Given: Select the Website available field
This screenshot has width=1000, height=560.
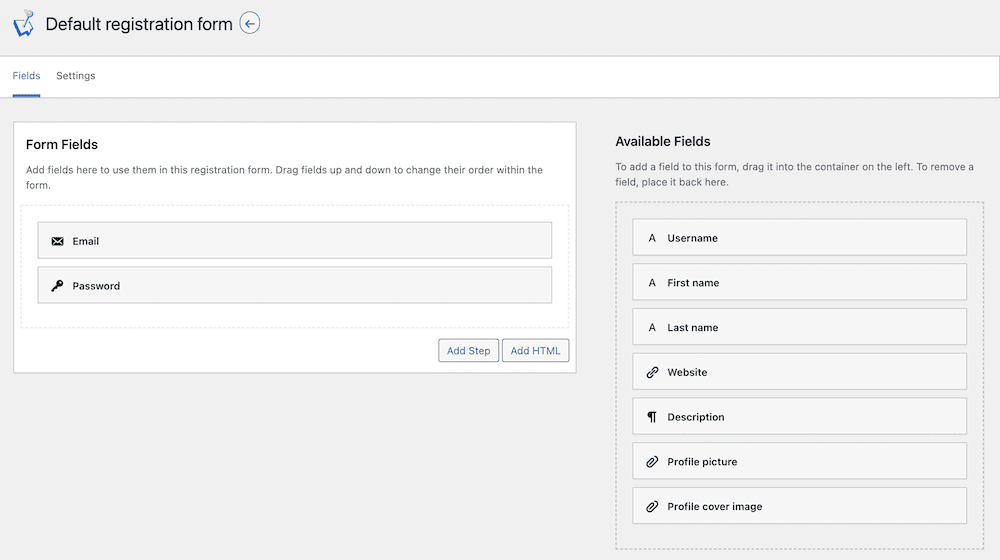Looking at the screenshot, I should [x=799, y=372].
